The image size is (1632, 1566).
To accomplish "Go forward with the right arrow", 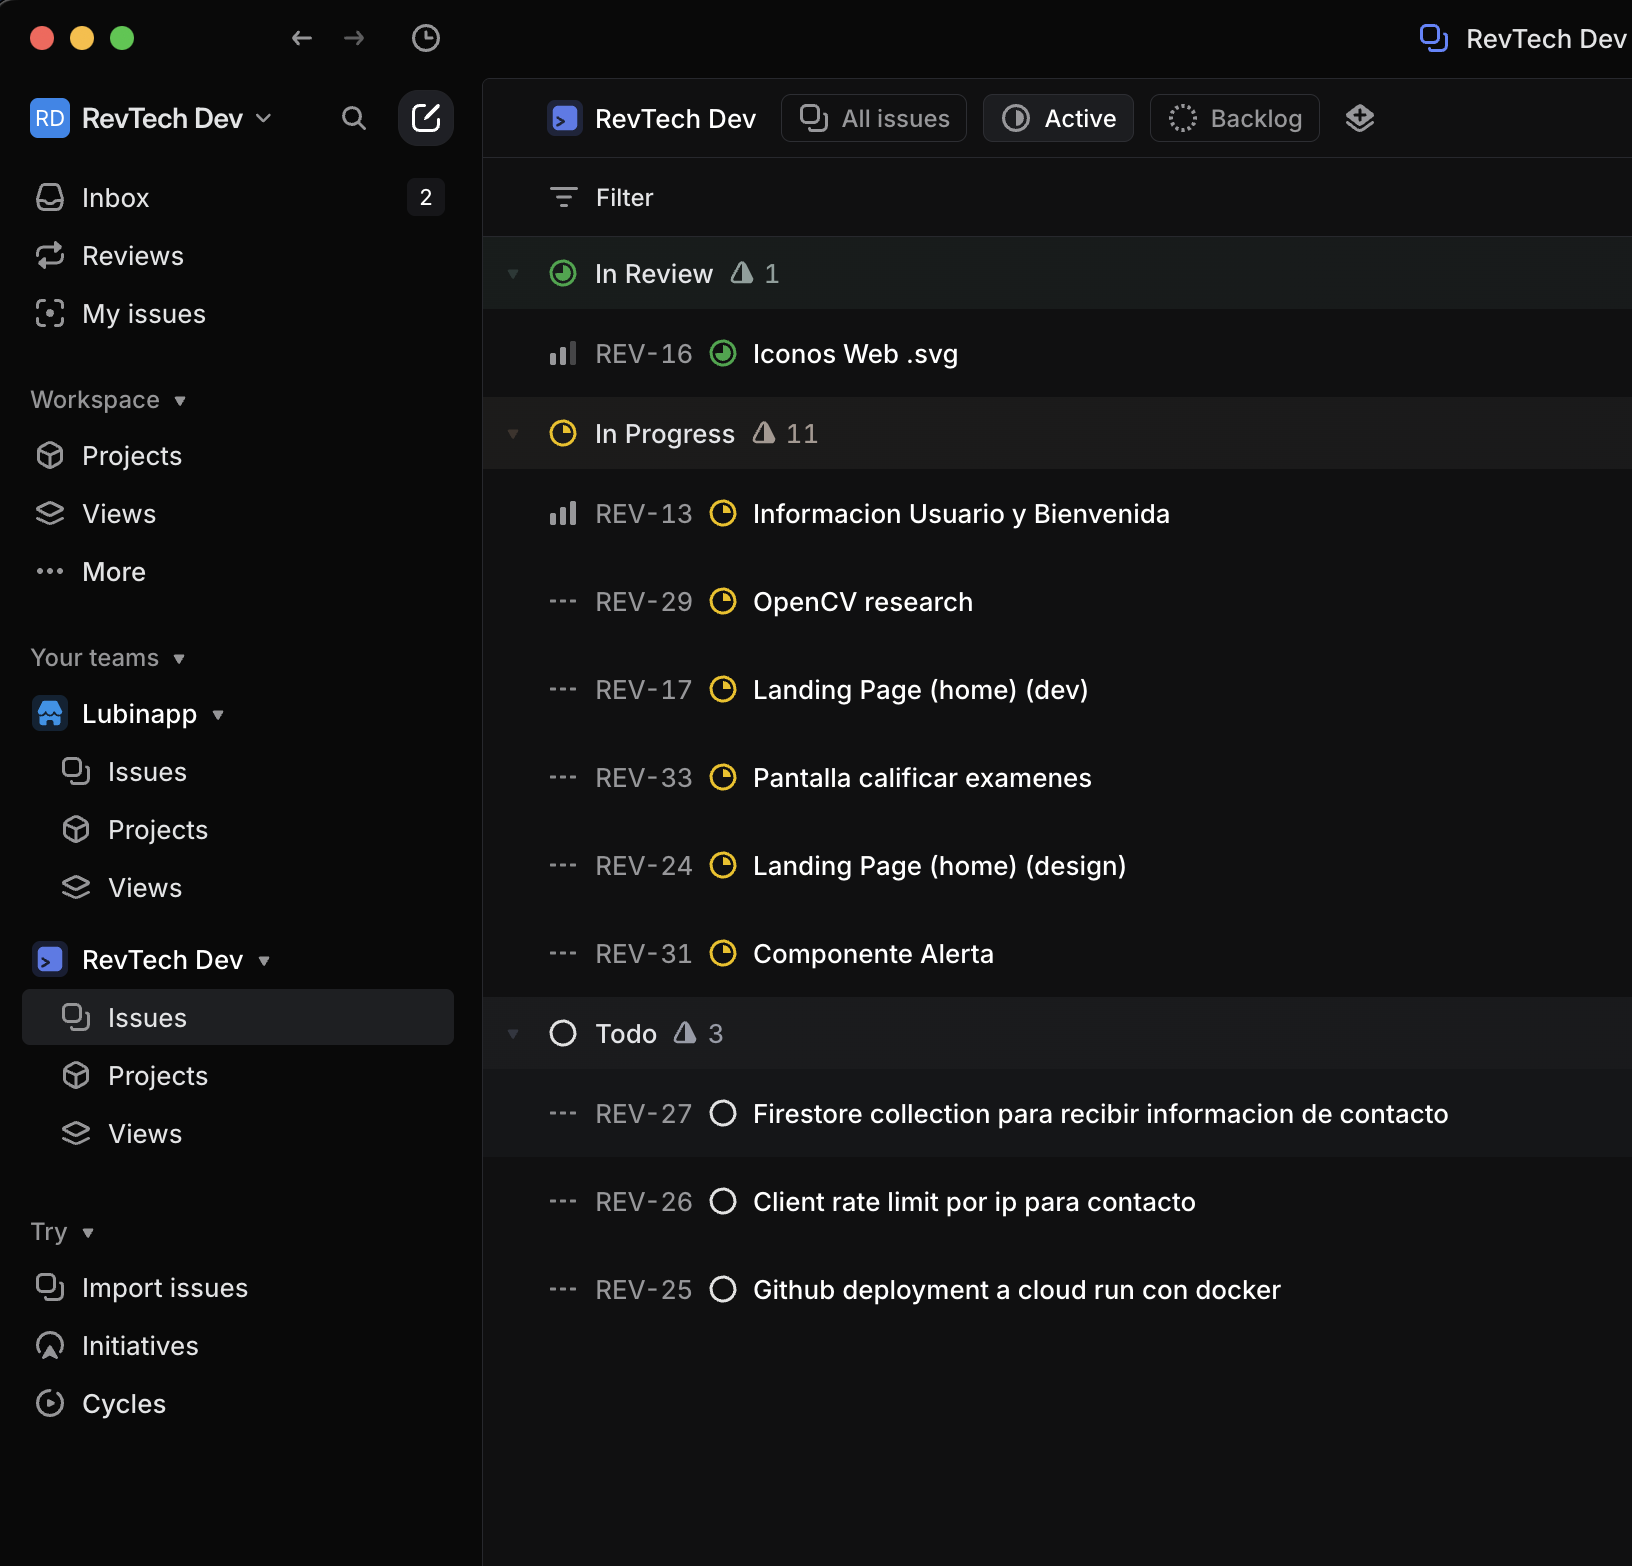I will point(354,38).
